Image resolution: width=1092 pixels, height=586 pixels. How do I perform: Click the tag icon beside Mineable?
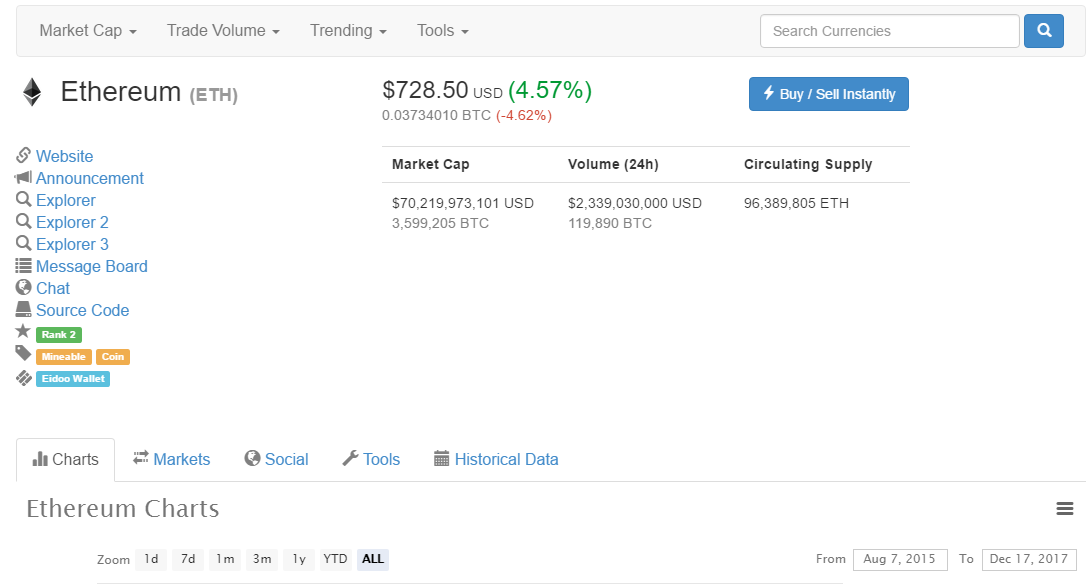[x=24, y=353]
